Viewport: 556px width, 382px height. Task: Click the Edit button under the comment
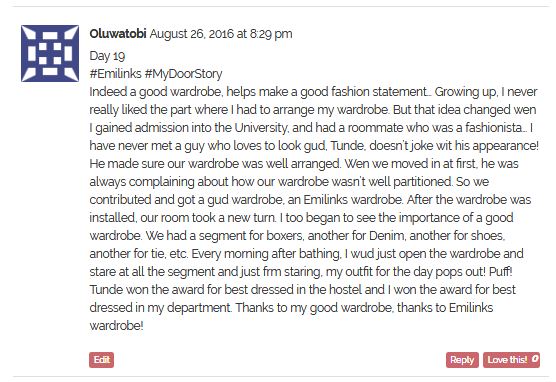[x=101, y=360]
